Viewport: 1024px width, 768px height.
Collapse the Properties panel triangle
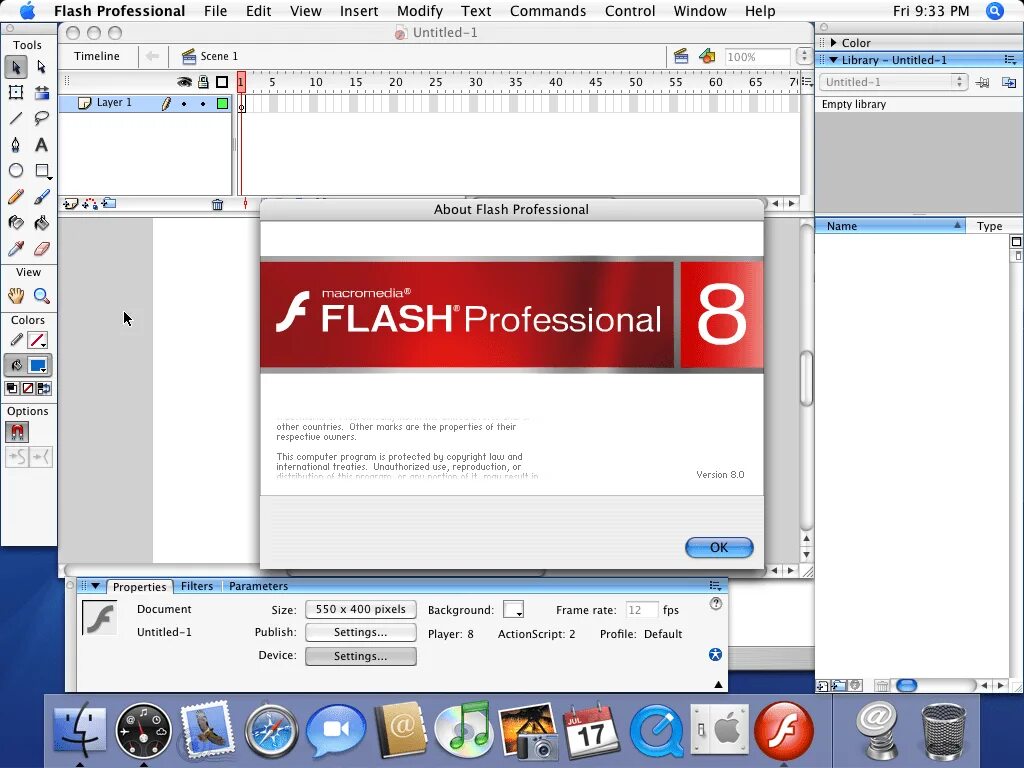(x=95, y=586)
